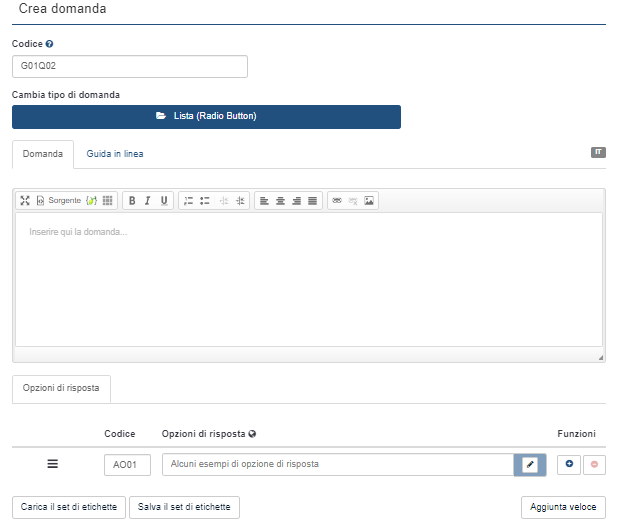Apply underline formatting

click(x=164, y=201)
